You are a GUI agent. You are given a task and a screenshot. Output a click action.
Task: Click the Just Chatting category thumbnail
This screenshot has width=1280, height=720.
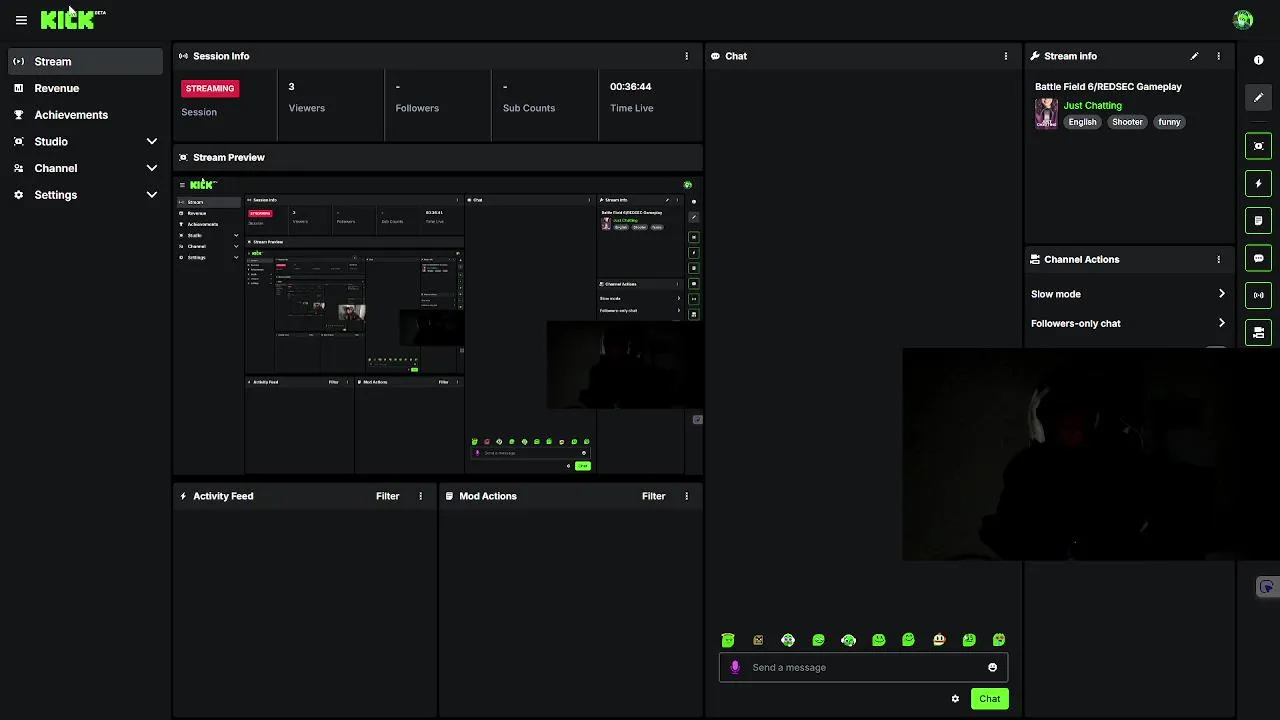(1046, 113)
